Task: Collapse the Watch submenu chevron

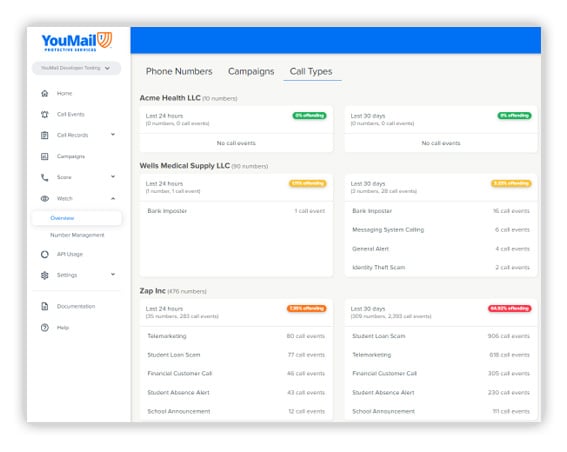Action: (113, 198)
